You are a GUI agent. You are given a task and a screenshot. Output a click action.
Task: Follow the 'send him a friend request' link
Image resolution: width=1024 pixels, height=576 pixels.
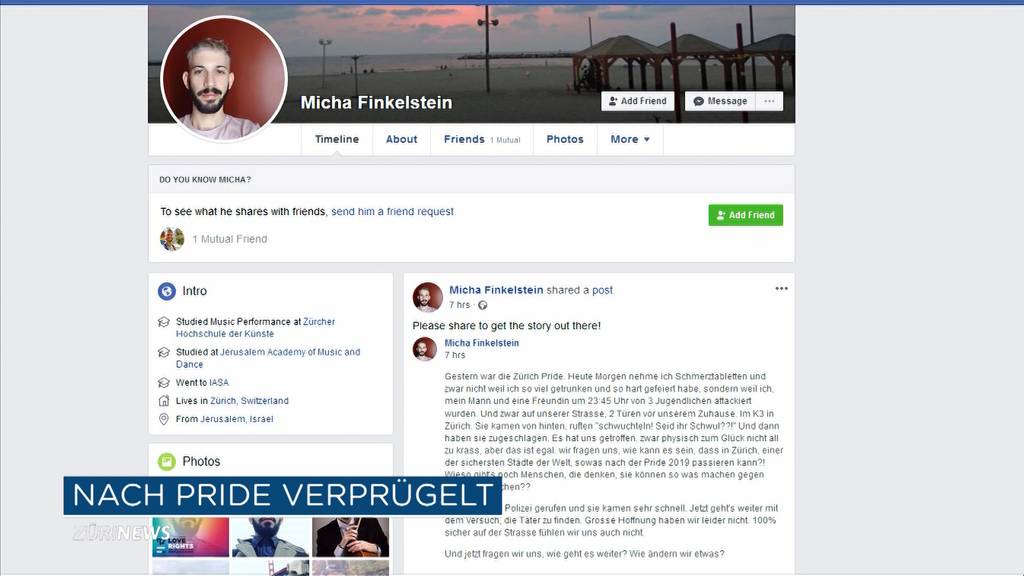(392, 212)
